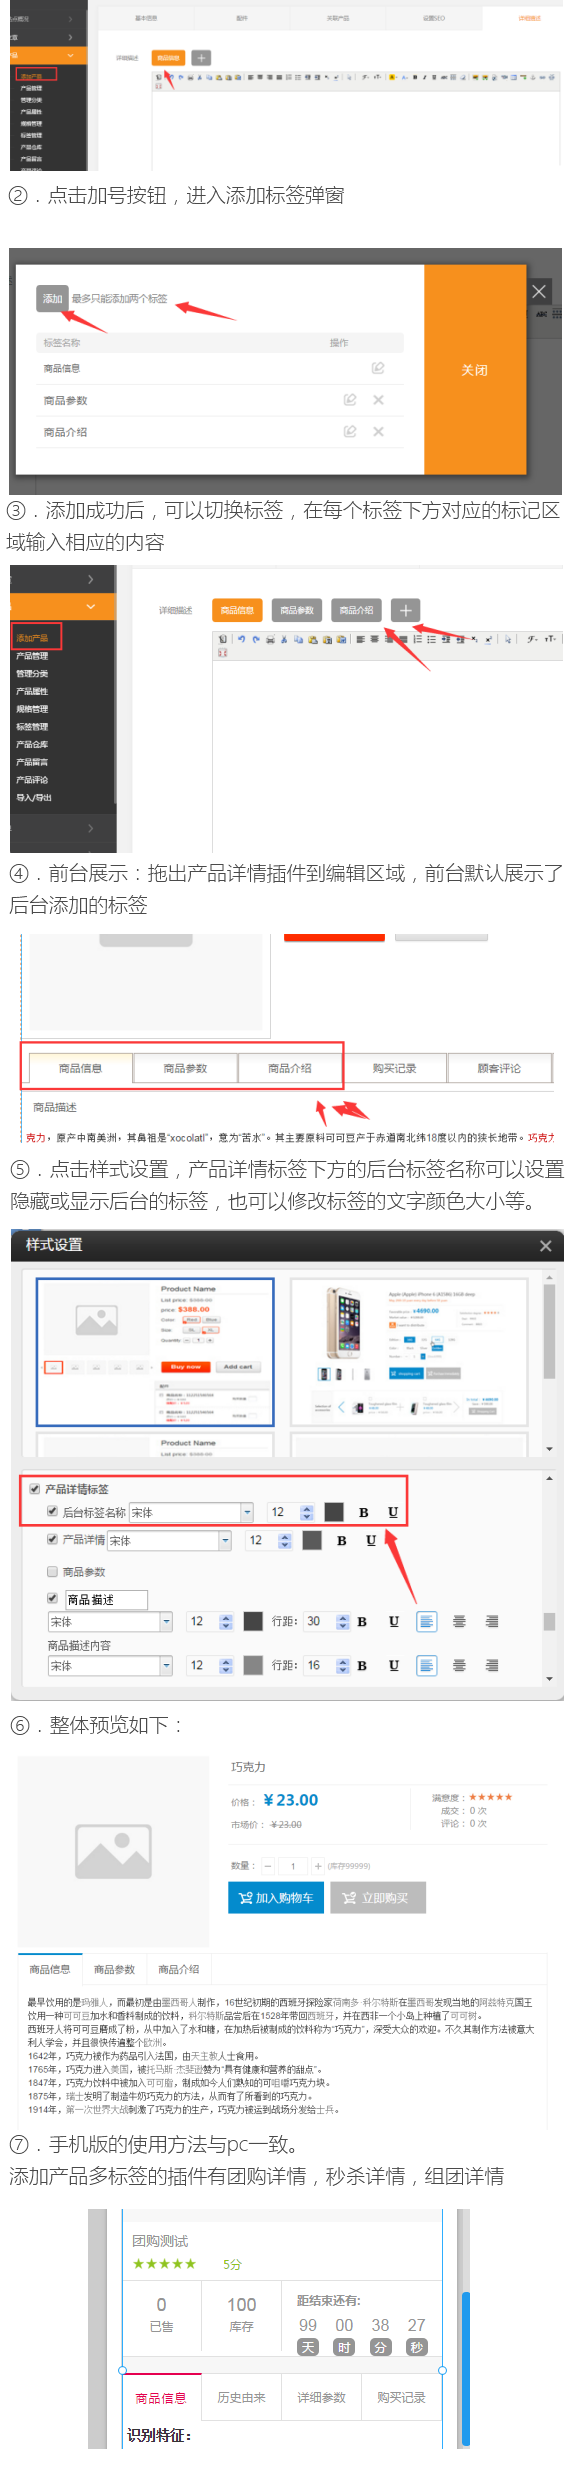Image resolution: width=586 pixels, height=2467 pixels.
Task: Toggle underline for 后台标签名称 text
Action: 392,1513
